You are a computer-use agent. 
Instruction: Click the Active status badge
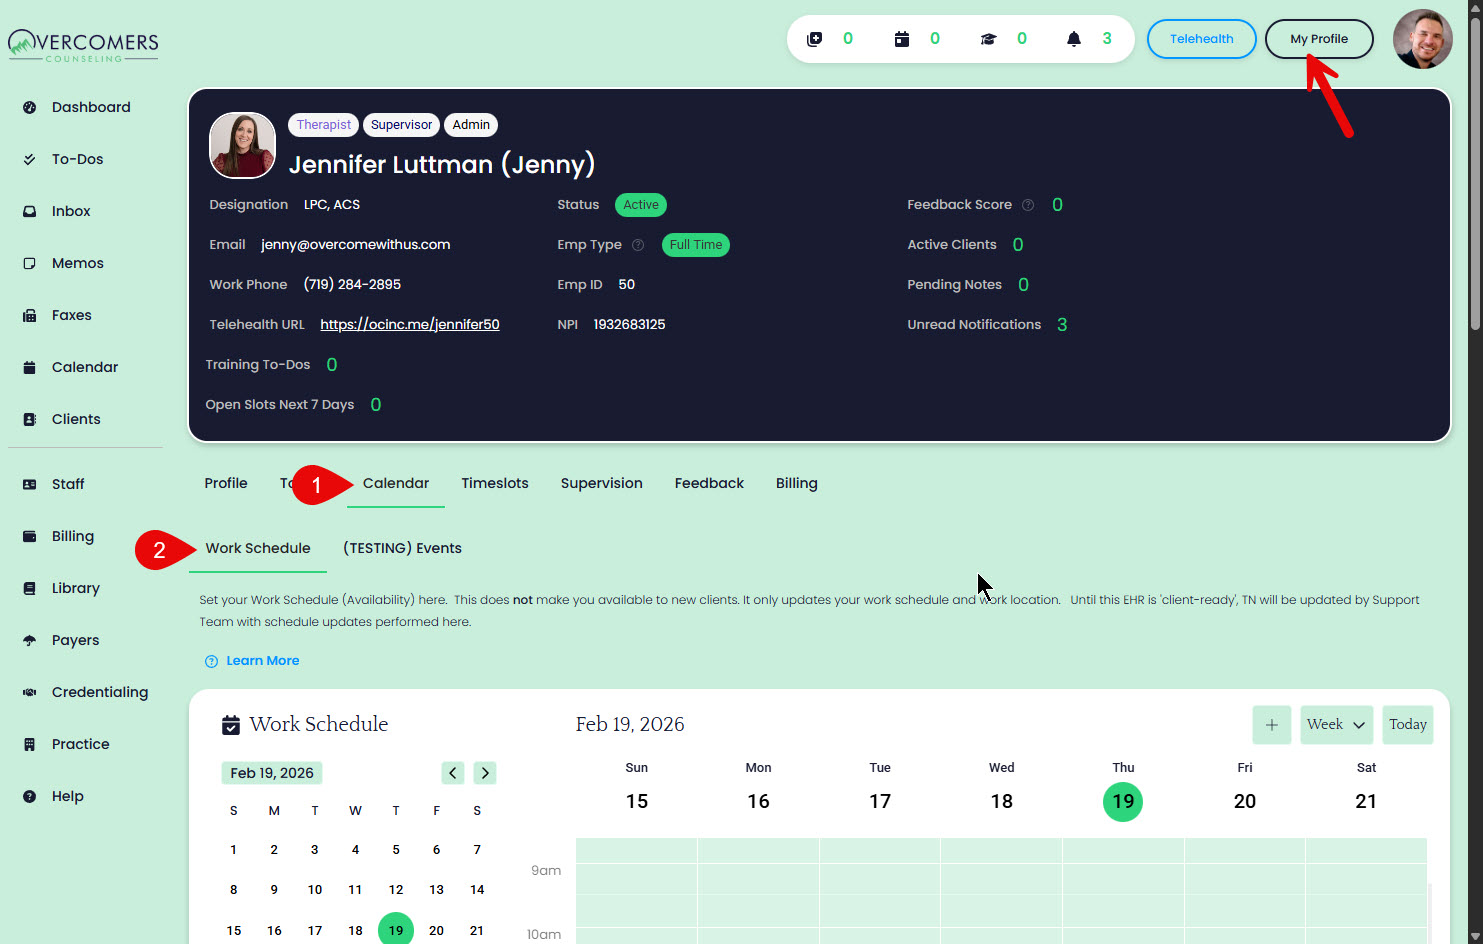pyautogui.click(x=641, y=205)
